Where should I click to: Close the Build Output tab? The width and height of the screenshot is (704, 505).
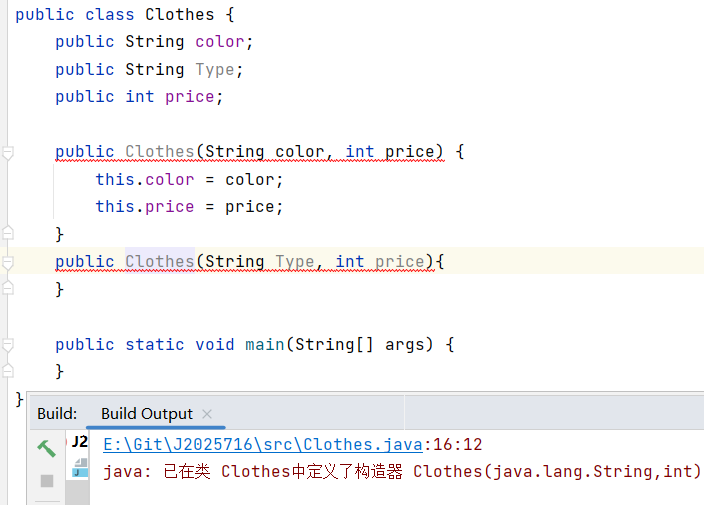[207, 413]
